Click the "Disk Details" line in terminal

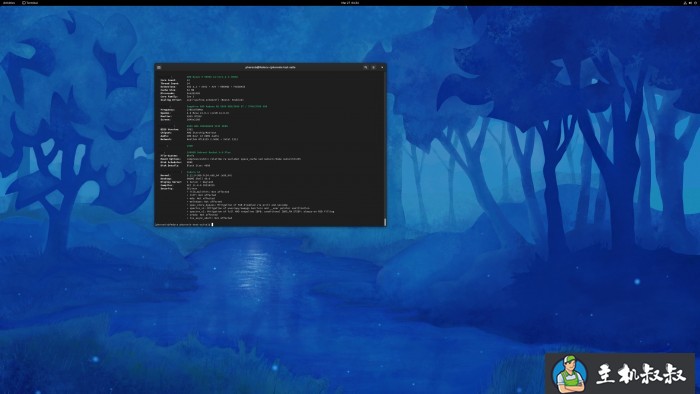click(x=185, y=166)
